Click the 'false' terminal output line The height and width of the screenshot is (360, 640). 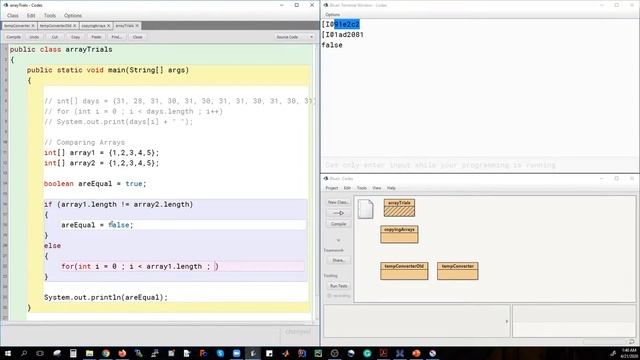pos(332,45)
